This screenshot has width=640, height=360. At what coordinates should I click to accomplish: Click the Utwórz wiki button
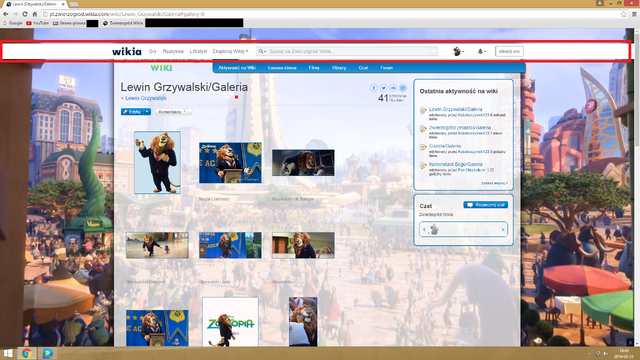(509, 51)
